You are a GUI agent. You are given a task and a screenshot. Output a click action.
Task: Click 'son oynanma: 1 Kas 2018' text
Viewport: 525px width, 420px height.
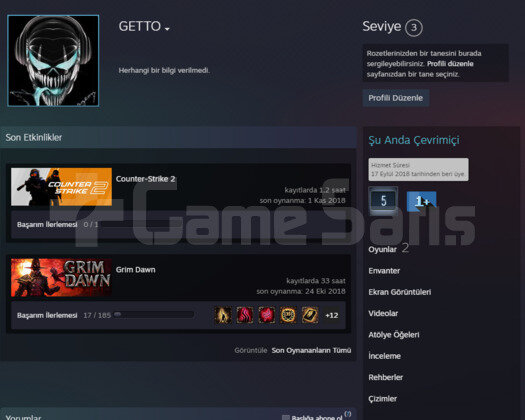(x=302, y=200)
